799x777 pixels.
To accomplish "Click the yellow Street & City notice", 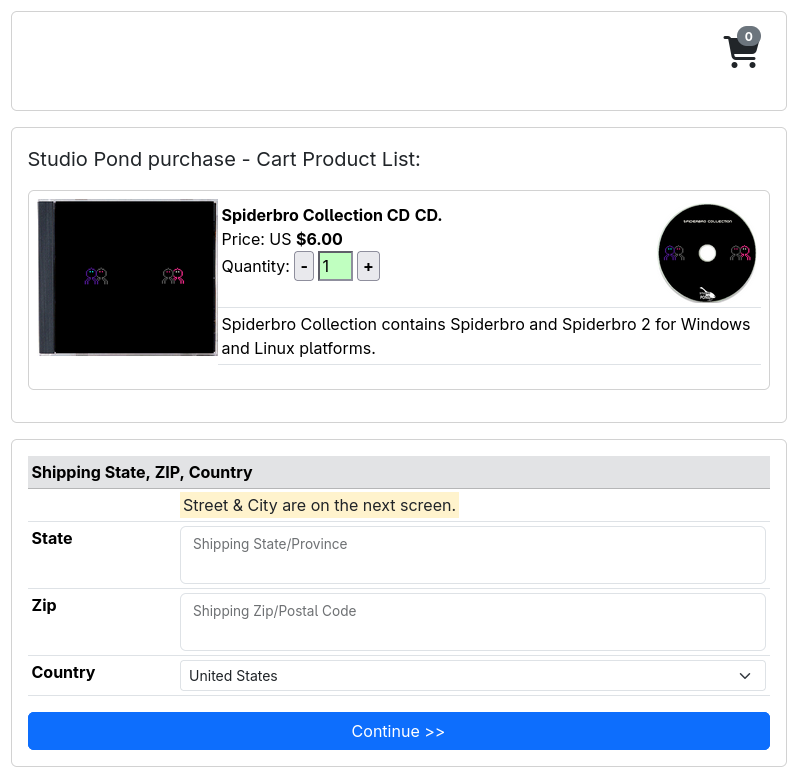I will (319, 505).
